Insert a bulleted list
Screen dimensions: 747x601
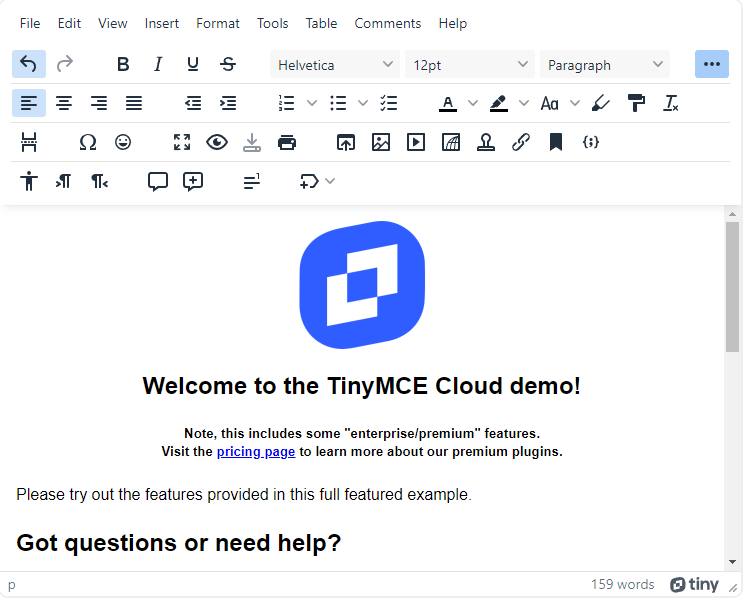(338, 103)
